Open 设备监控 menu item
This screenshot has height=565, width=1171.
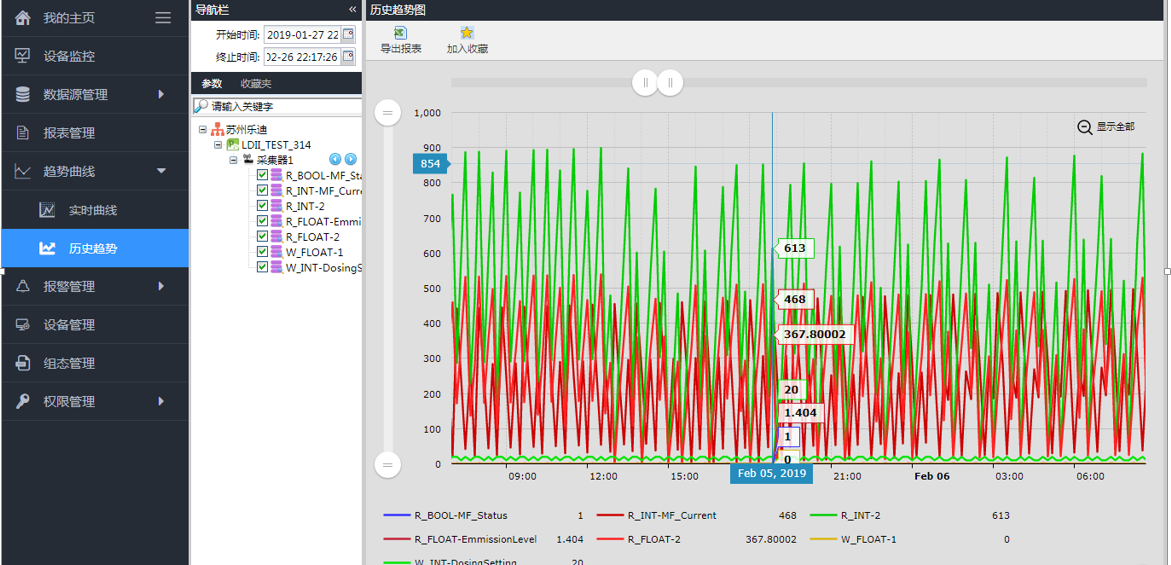(94, 56)
